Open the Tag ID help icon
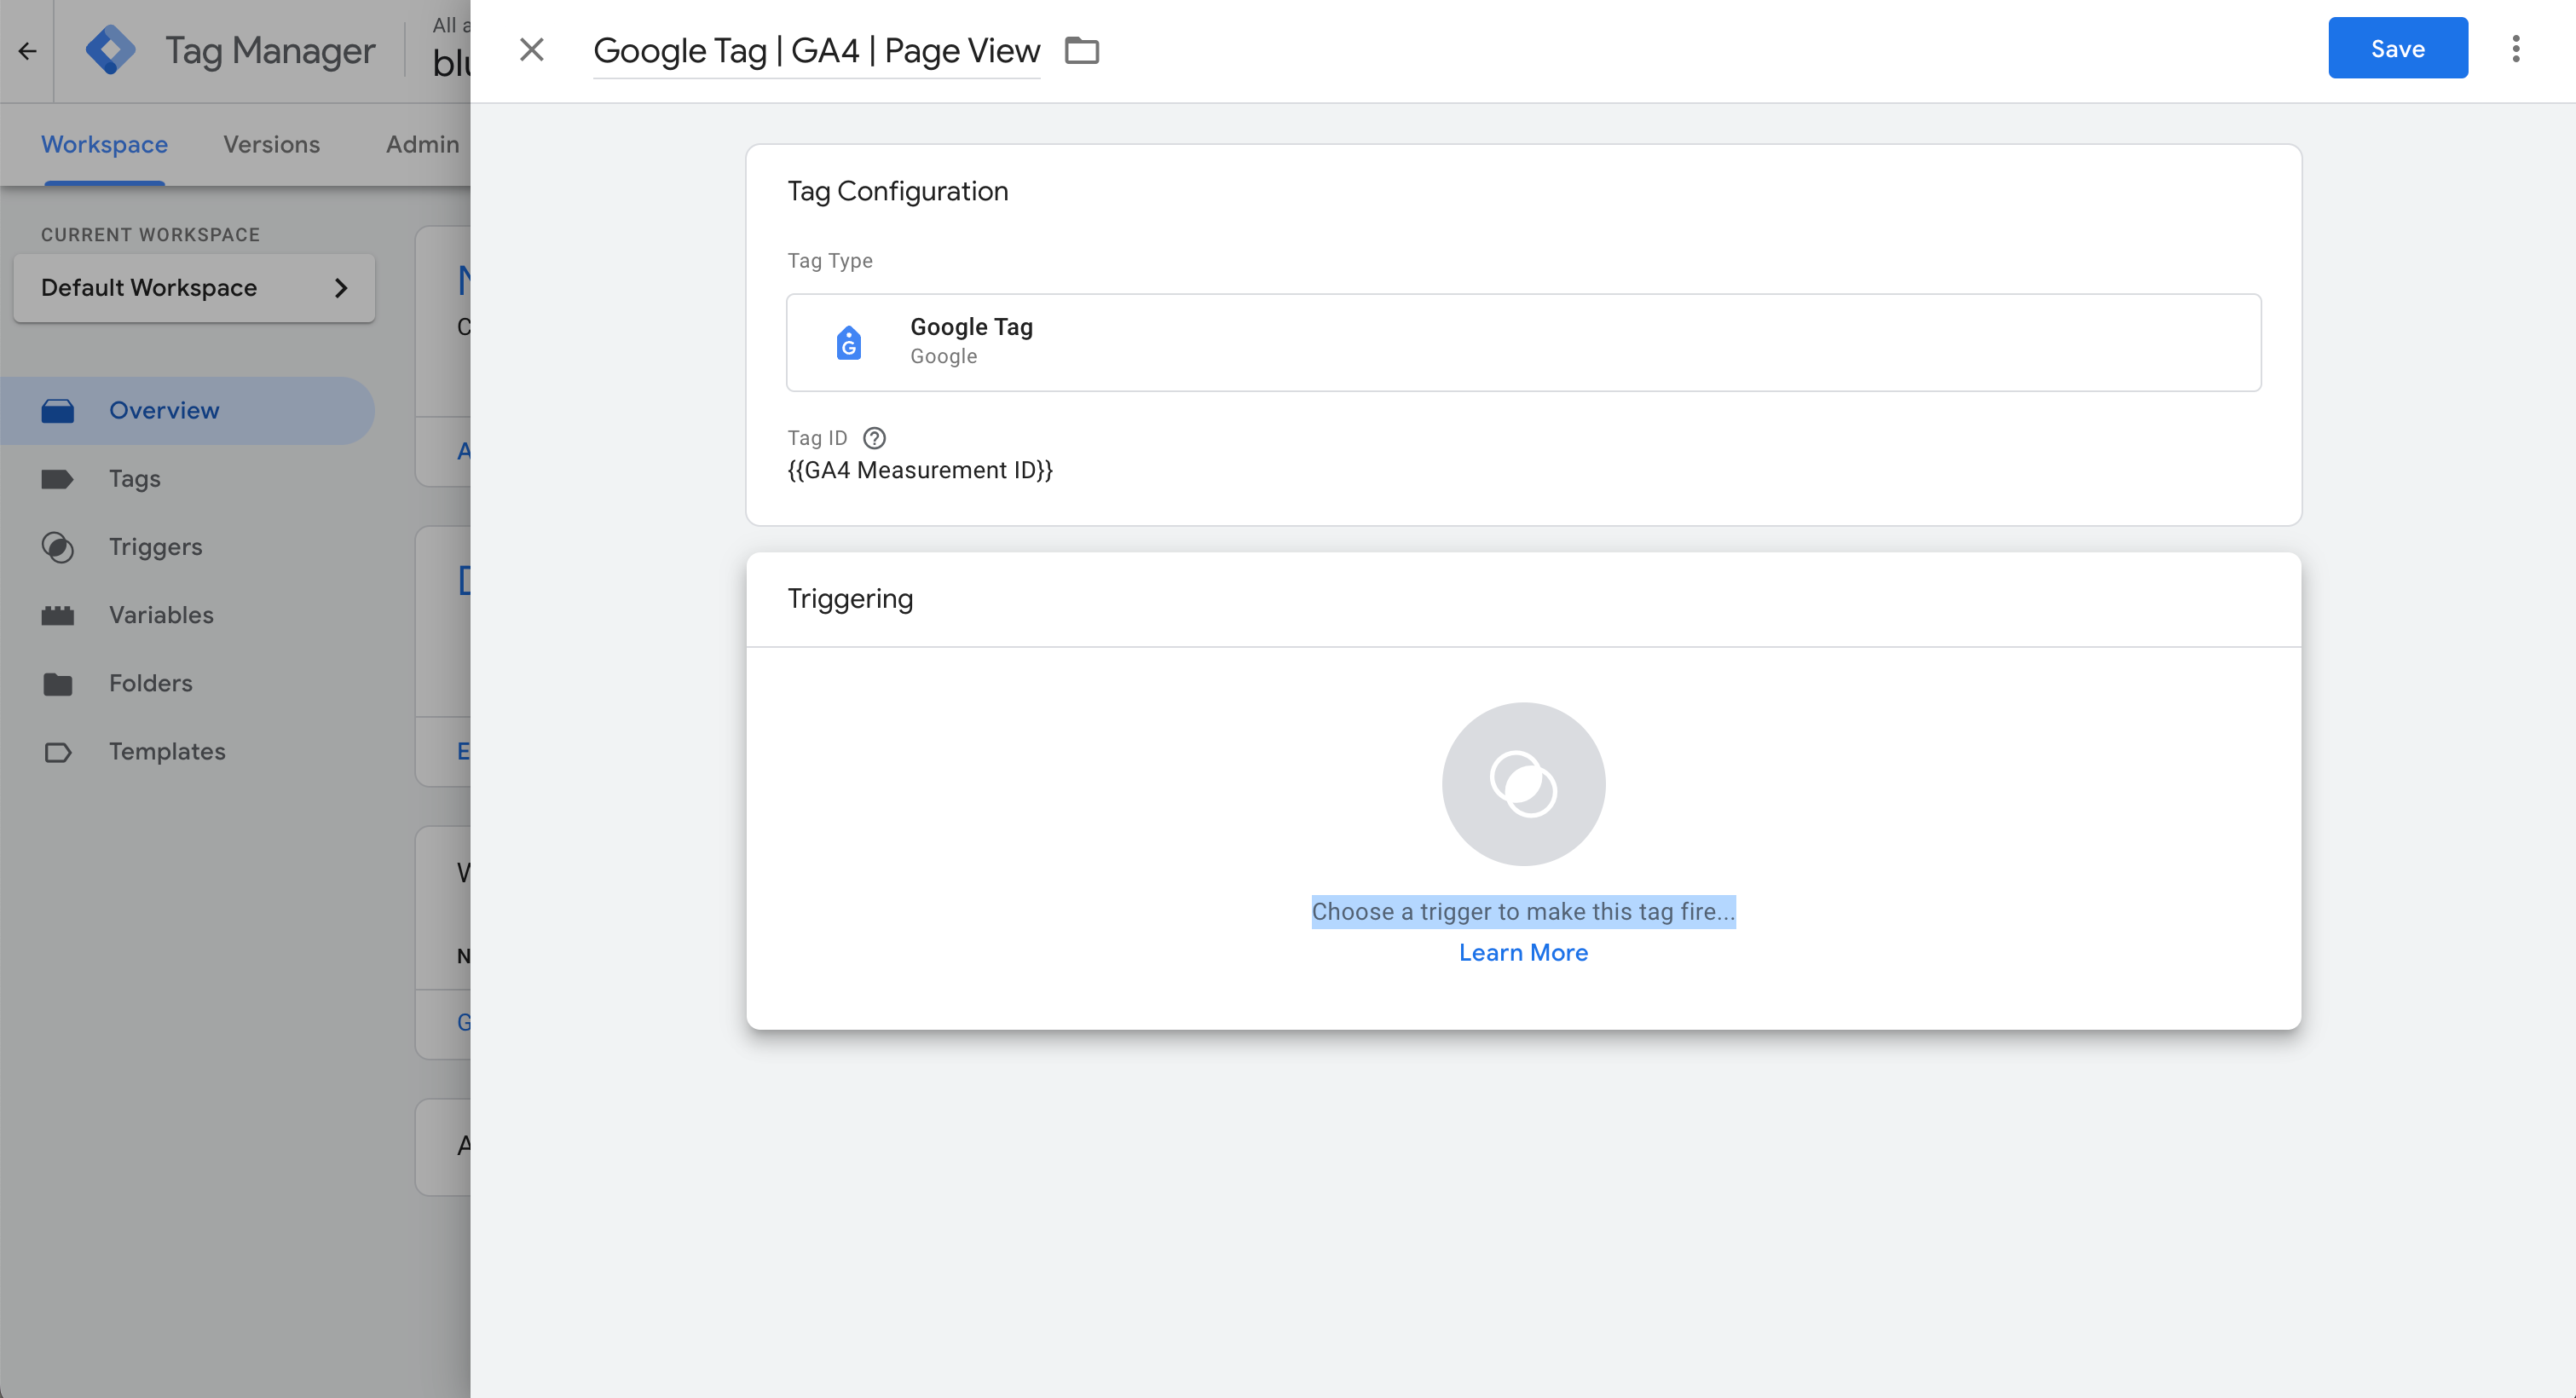Image resolution: width=2576 pixels, height=1398 pixels. coord(874,438)
